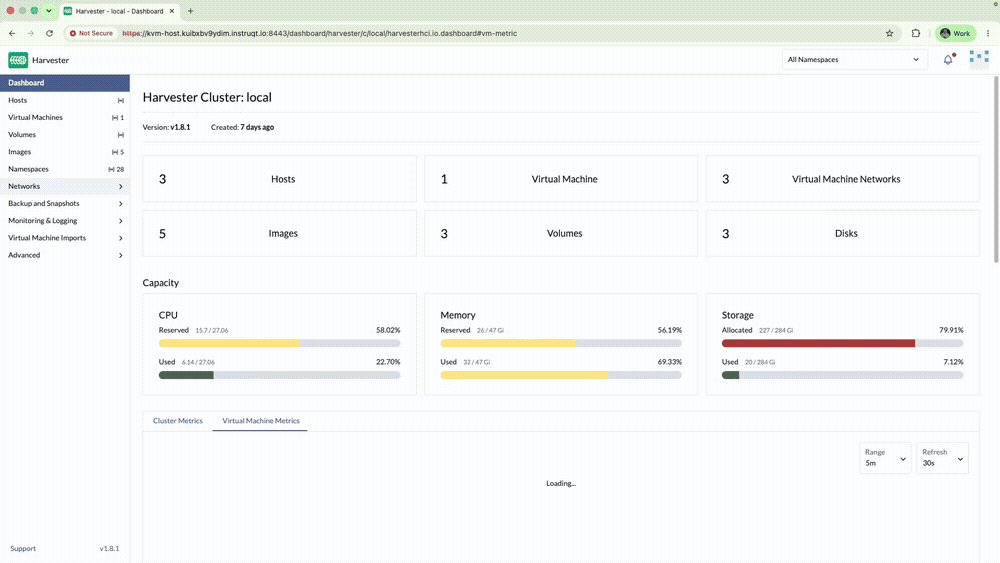
Task: Click the Volumes resource count icon
Action: pyautogui.click(x=121, y=135)
